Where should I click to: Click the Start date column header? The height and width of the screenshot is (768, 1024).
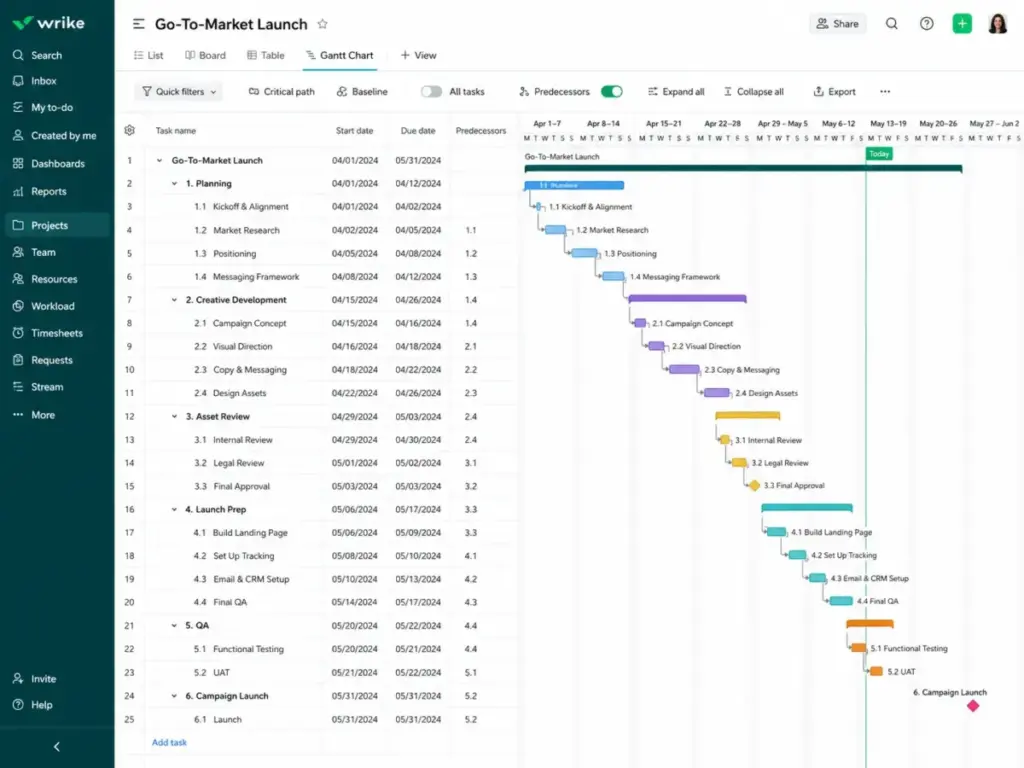click(355, 131)
